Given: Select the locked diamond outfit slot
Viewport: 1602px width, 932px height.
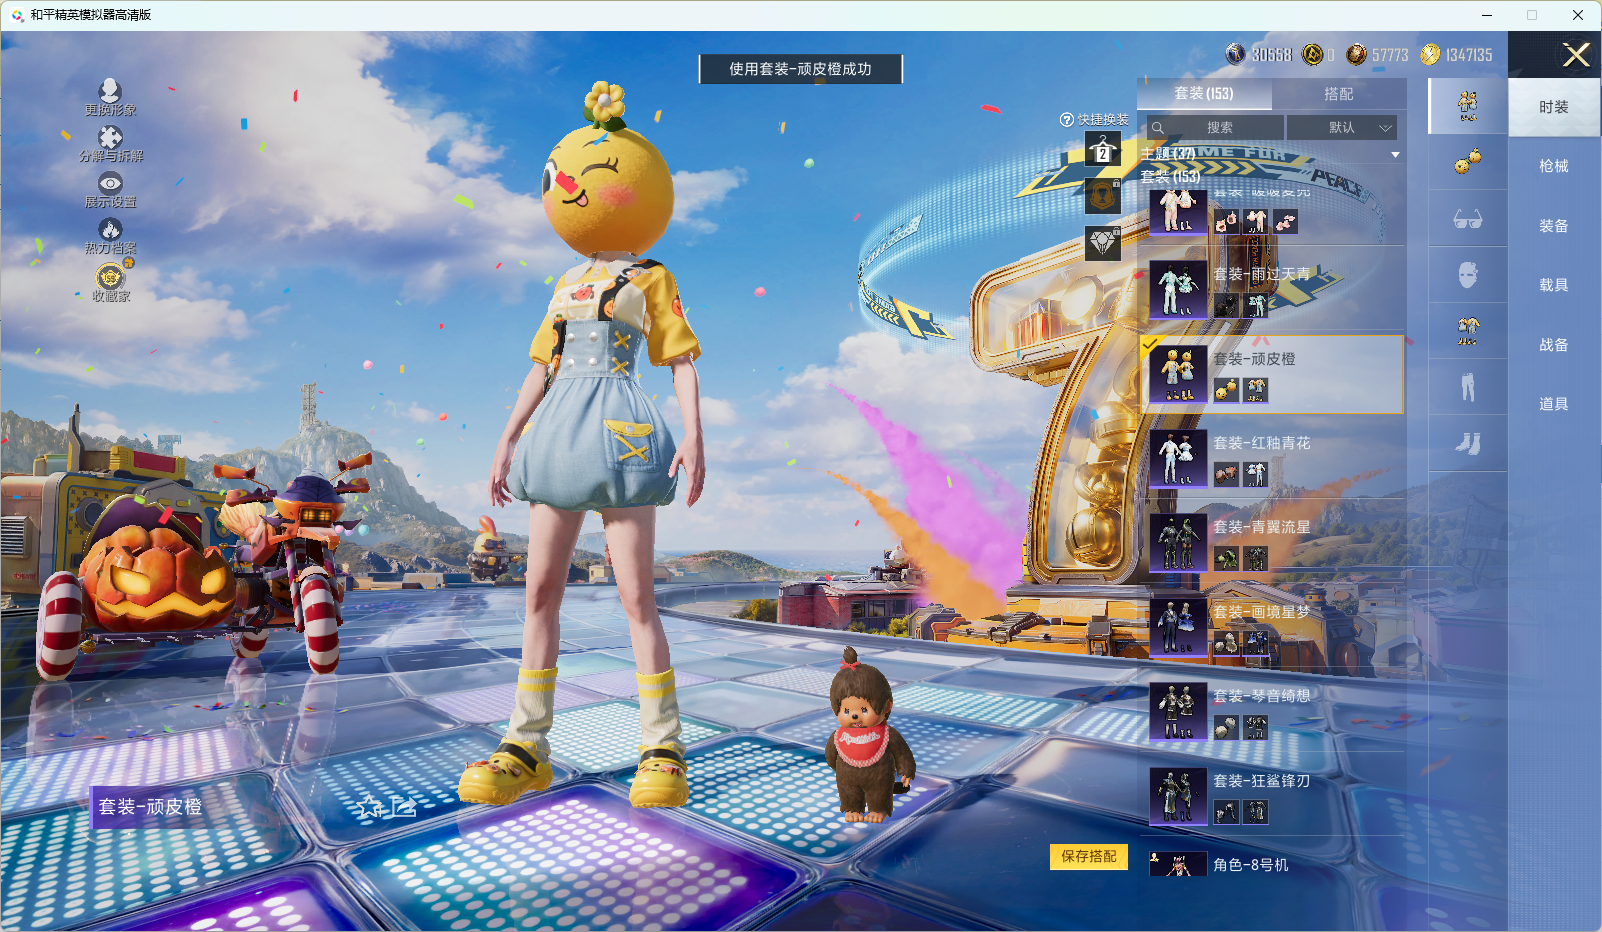Looking at the screenshot, I should 1103,243.
